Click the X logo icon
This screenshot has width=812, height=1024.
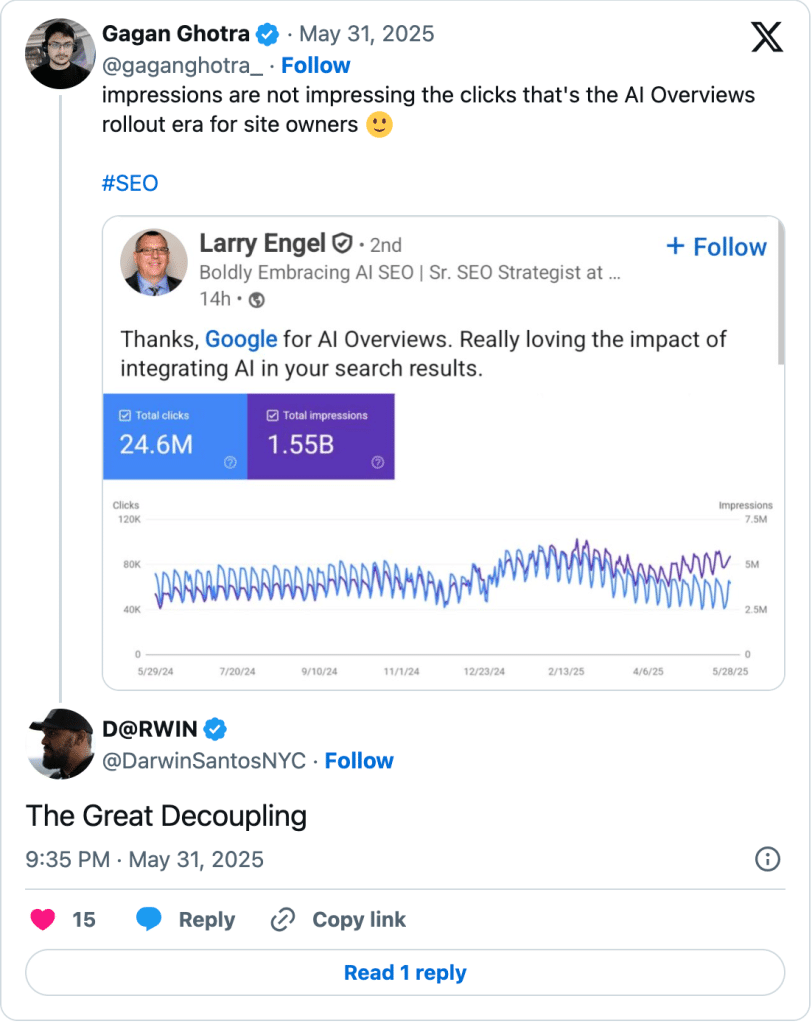point(767,39)
